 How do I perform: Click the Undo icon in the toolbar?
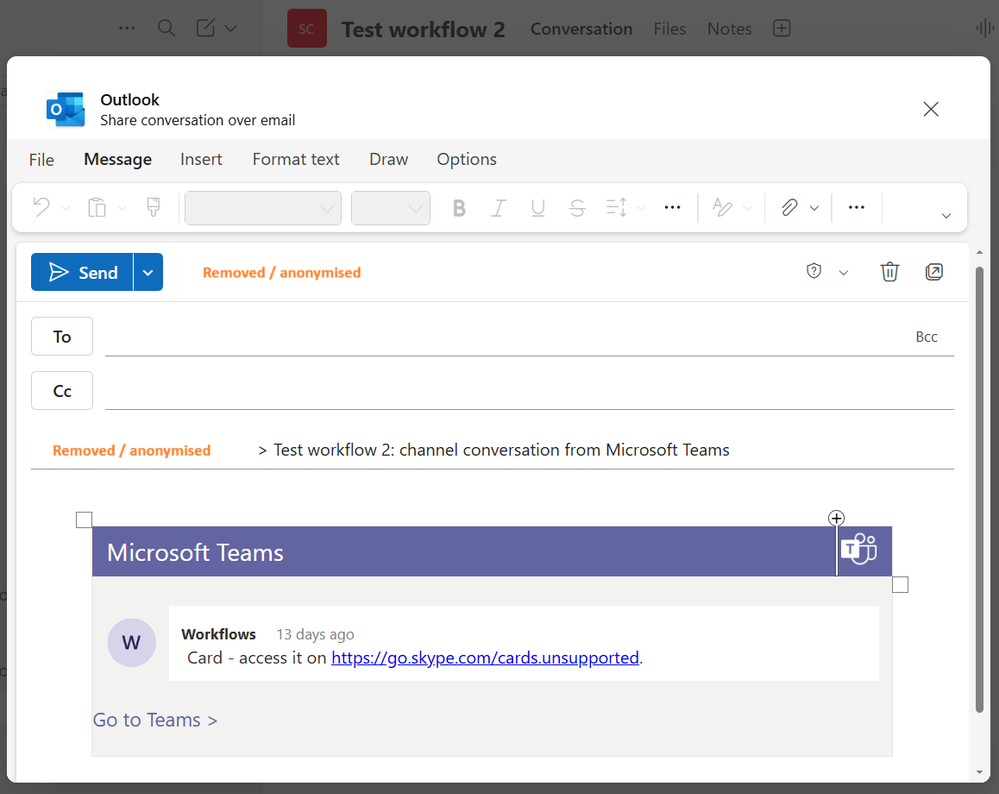[41, 207]
